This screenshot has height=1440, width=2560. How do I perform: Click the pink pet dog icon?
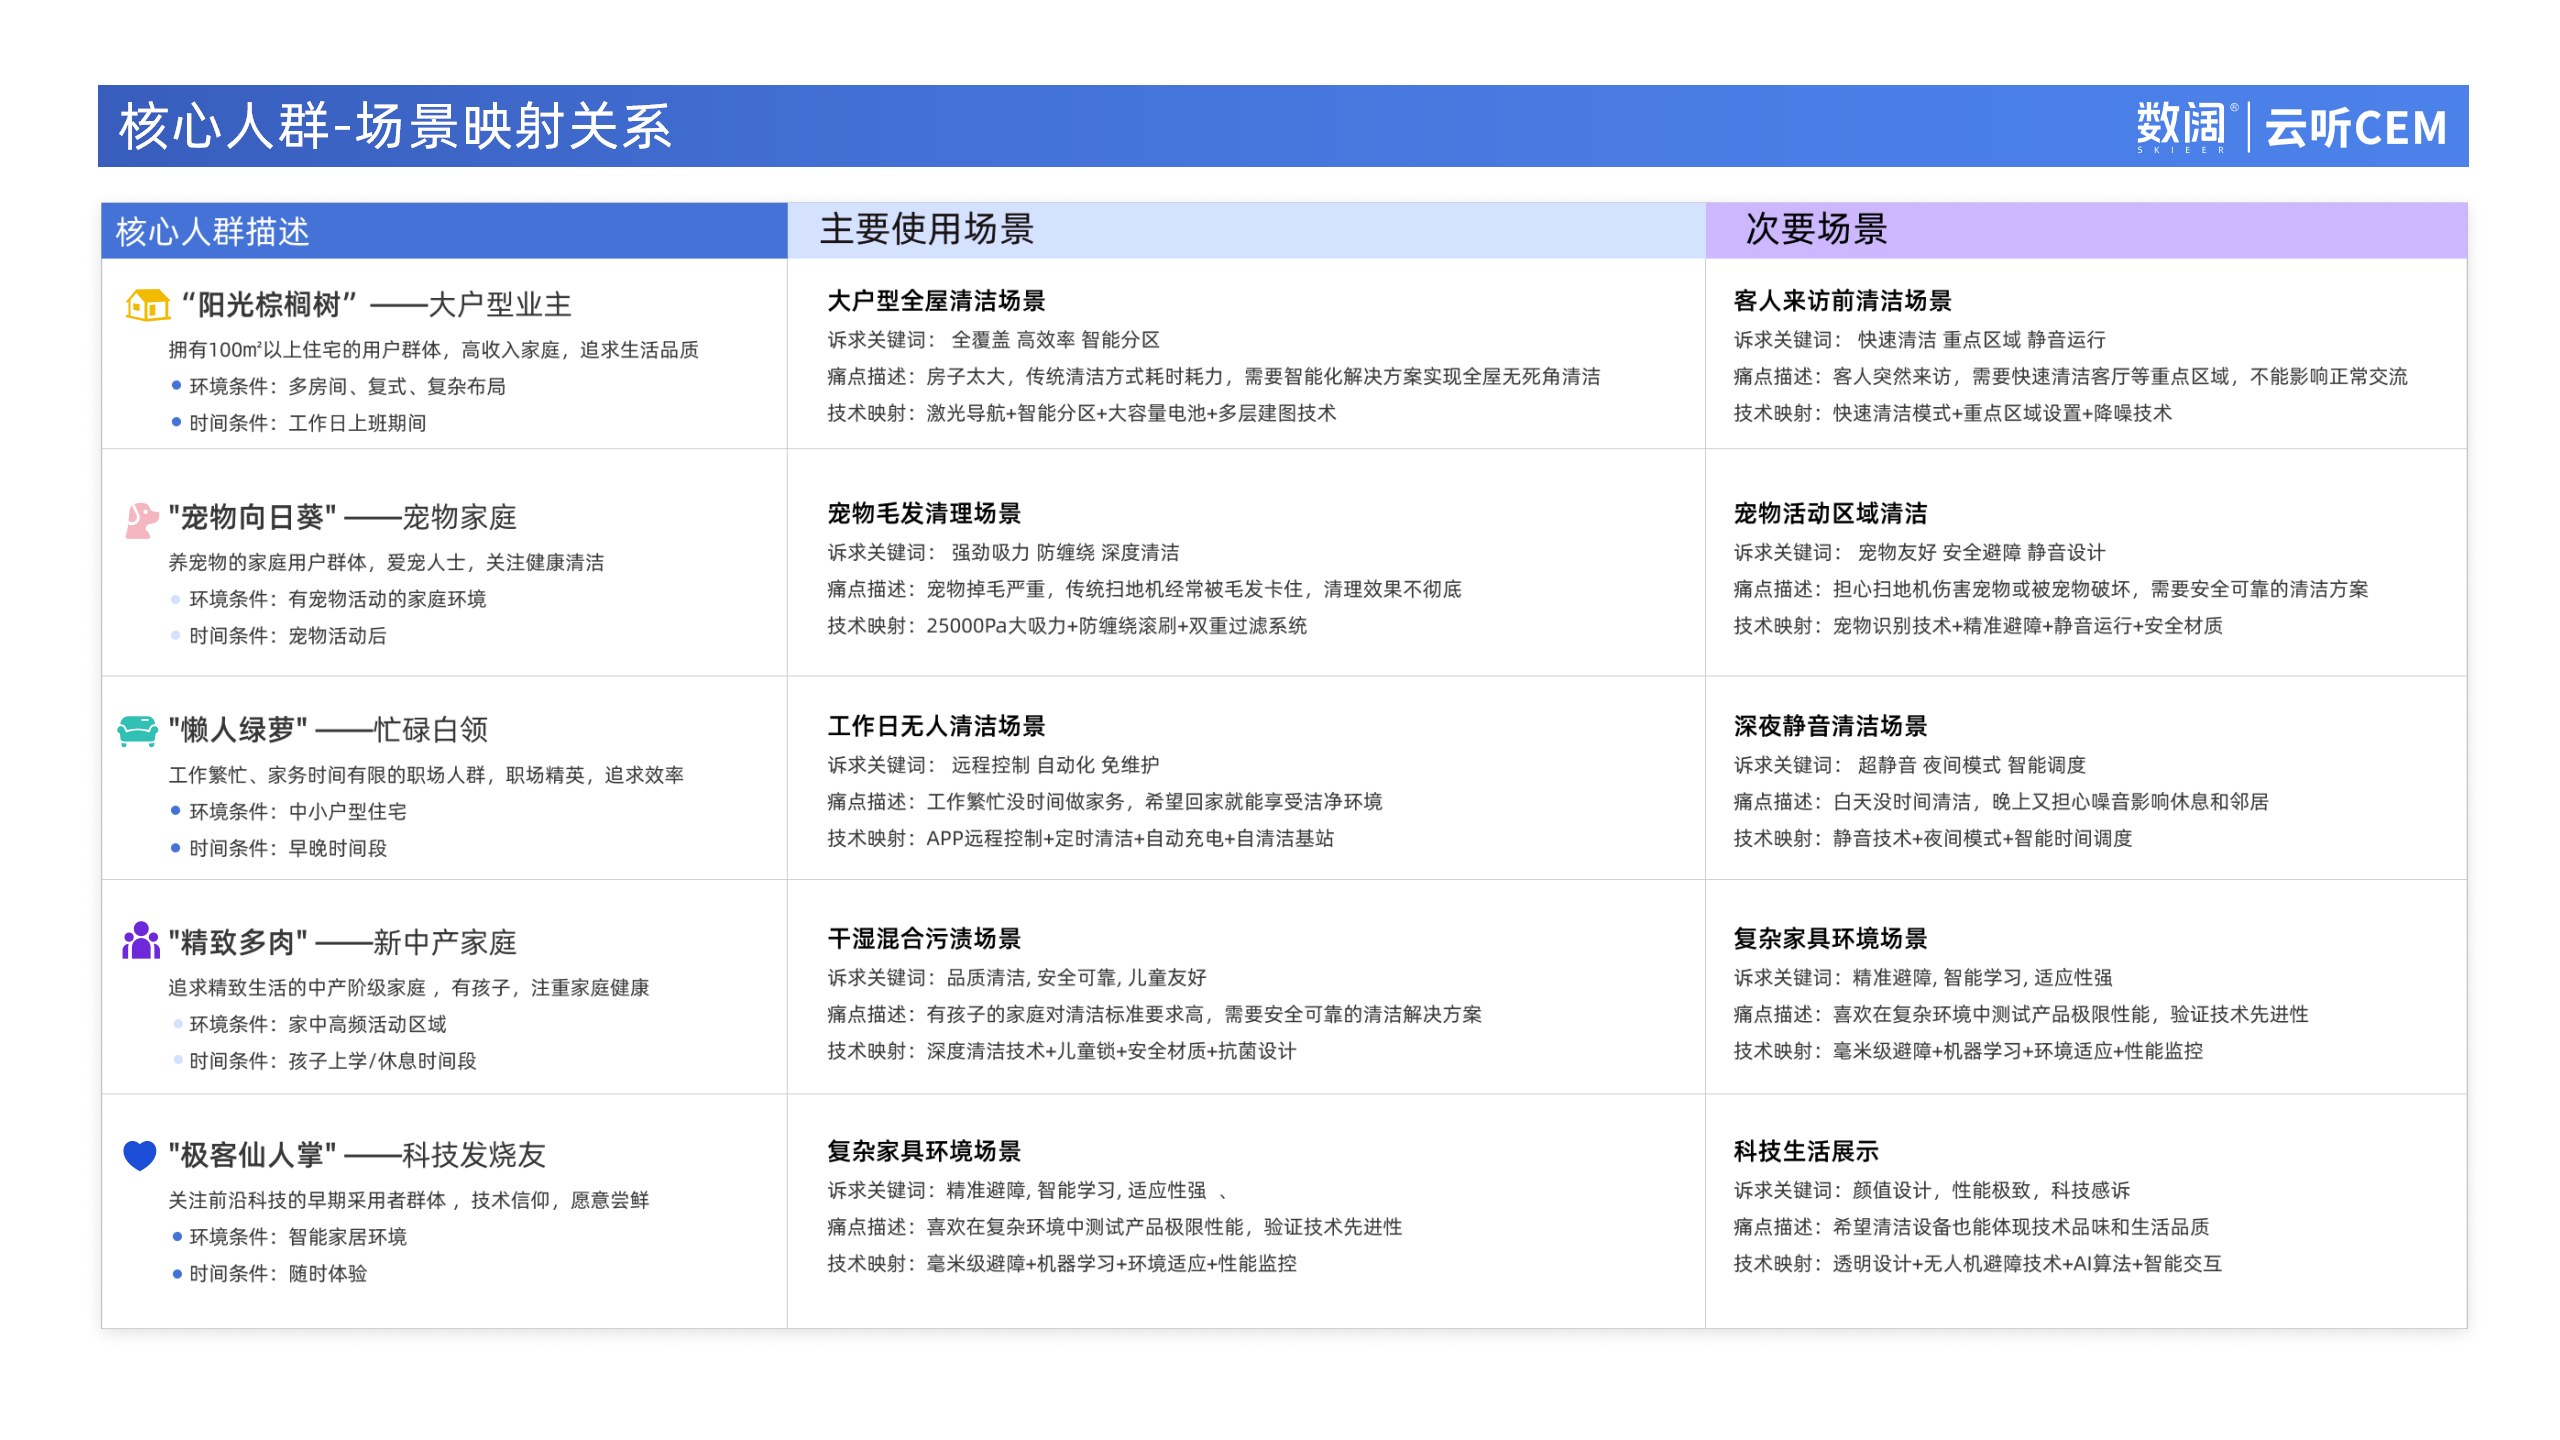click(141, 519)
